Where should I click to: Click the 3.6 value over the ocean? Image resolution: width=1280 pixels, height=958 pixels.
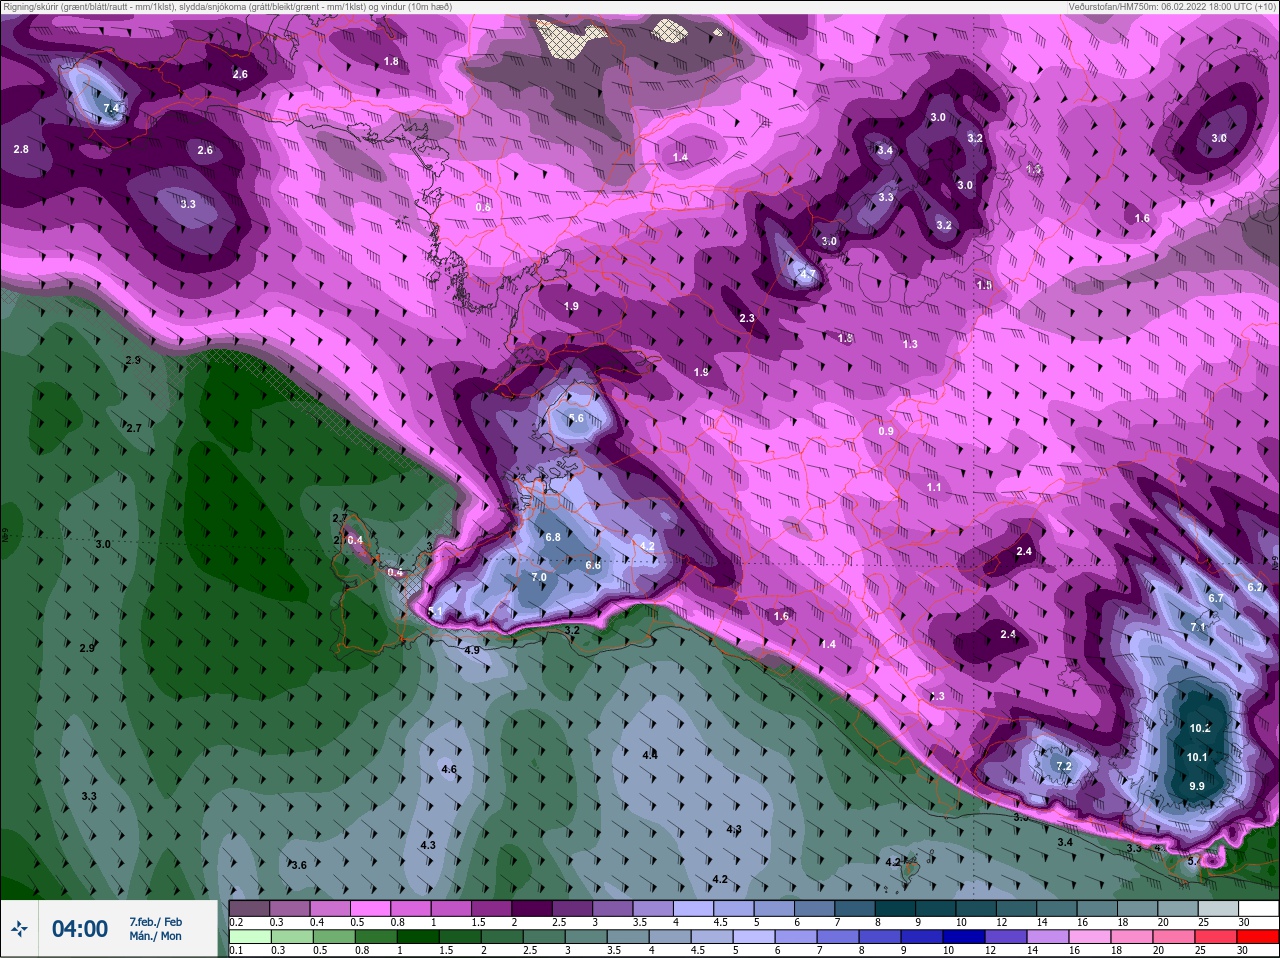(298, 865)
